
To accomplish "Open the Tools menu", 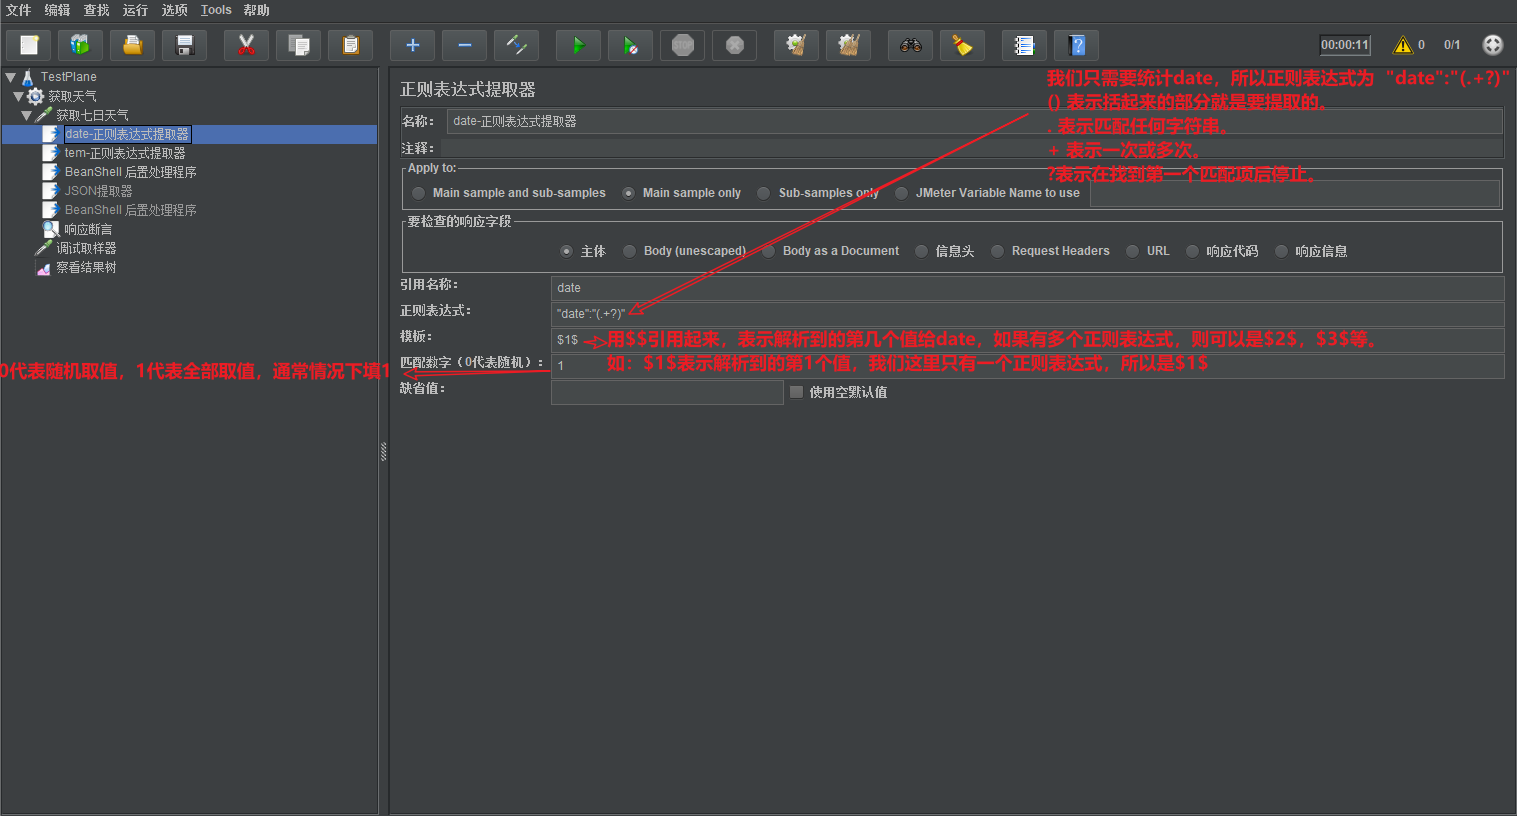I will click(216, 10).
